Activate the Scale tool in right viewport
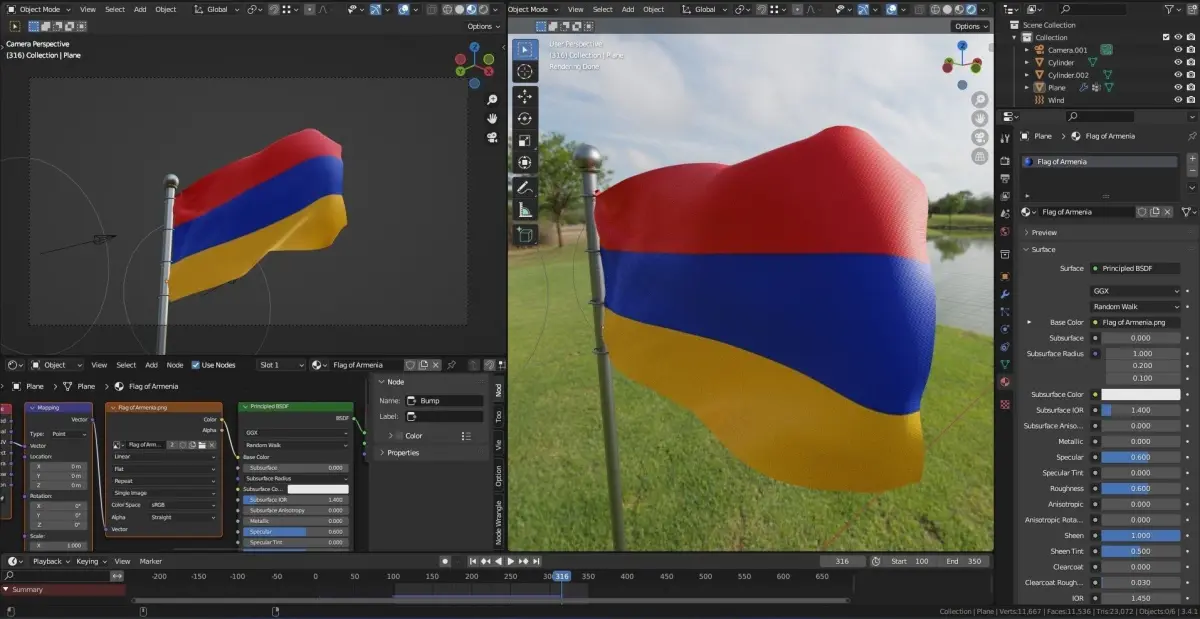This screenshot has height=619, width=1200. tap(525, 141)
